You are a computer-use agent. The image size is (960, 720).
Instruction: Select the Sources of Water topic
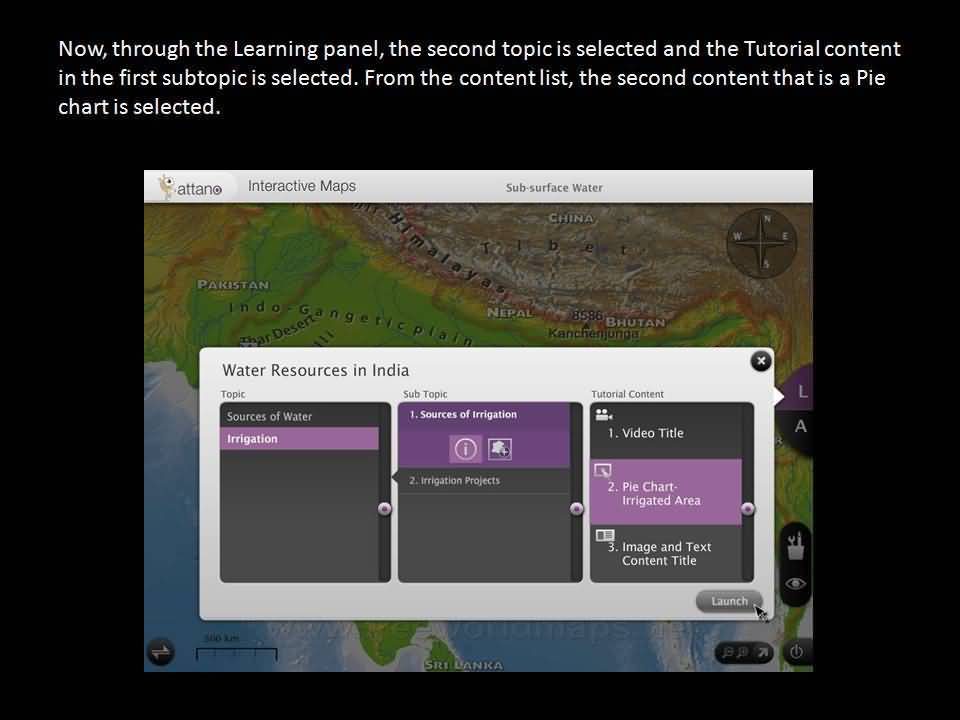coord(299,416)
